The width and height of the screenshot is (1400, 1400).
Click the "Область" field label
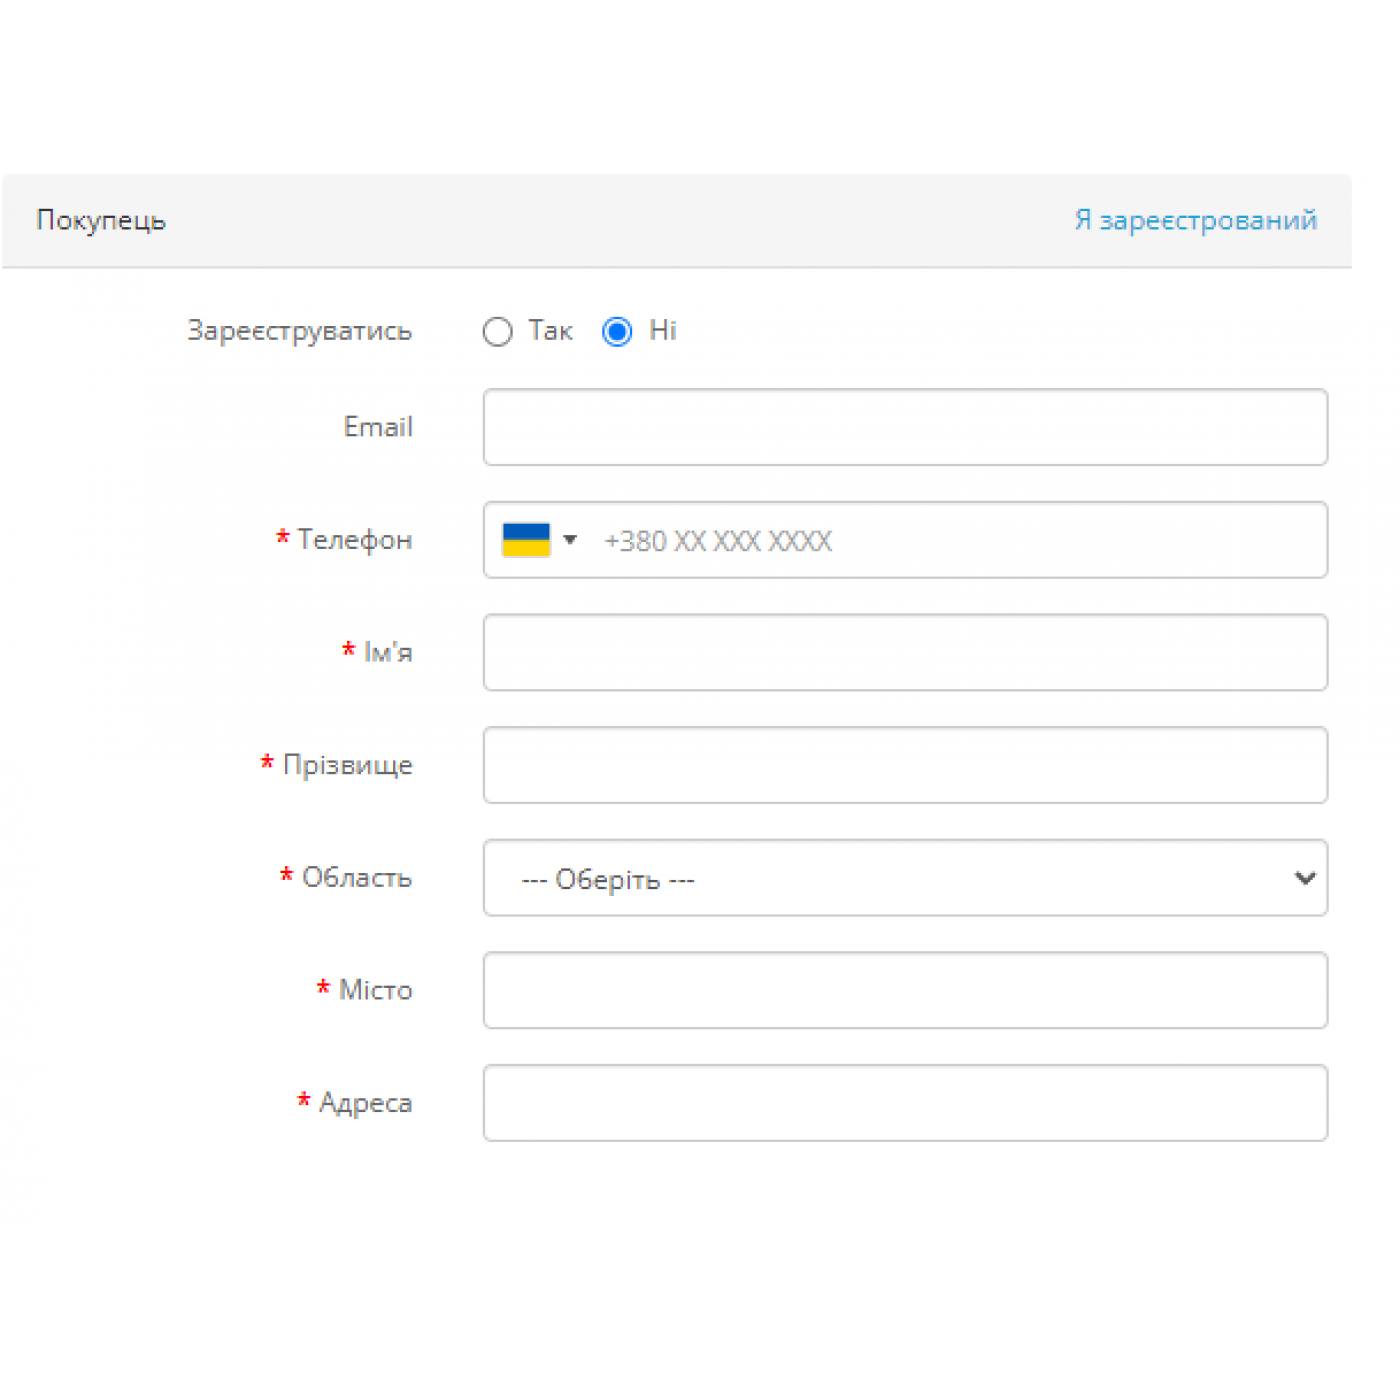356,878
